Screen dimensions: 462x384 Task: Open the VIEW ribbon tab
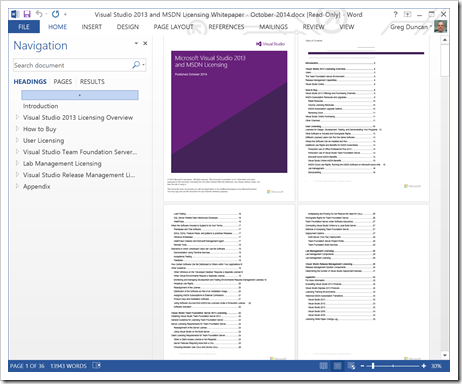pos(347,27)
